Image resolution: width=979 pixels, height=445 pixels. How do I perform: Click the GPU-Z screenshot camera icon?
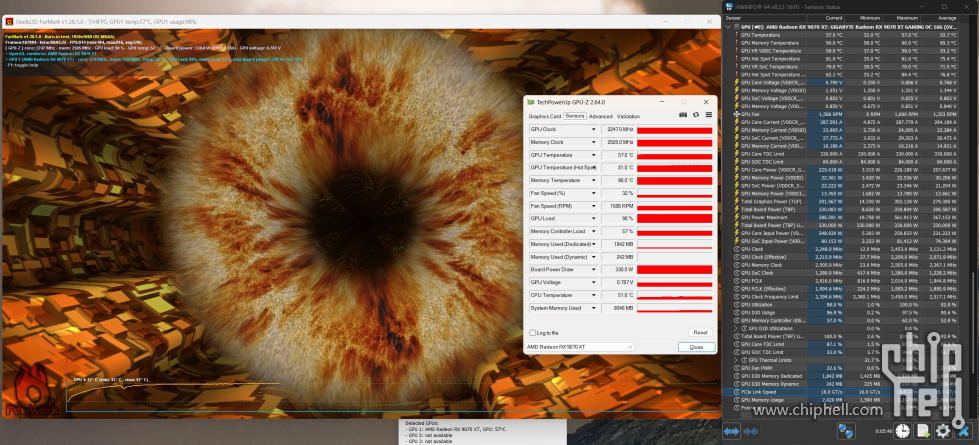[x=683, y=115]
